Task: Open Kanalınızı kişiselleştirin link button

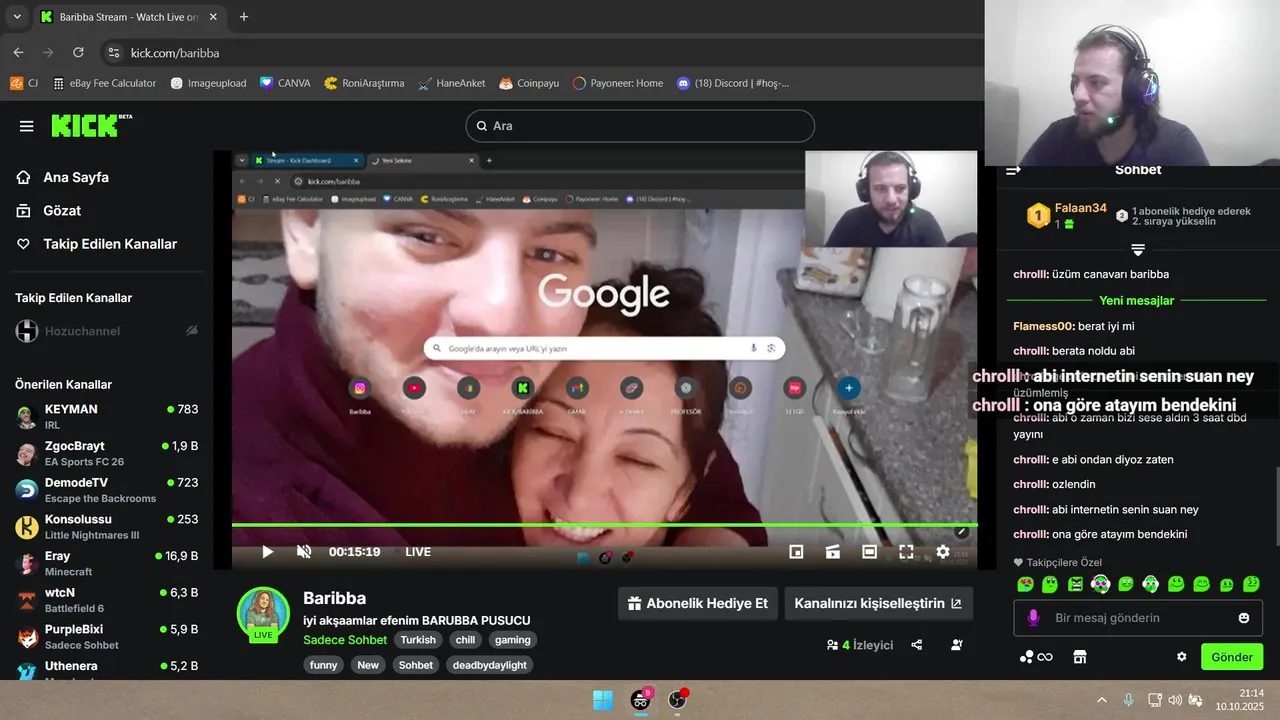Action: 878,603
